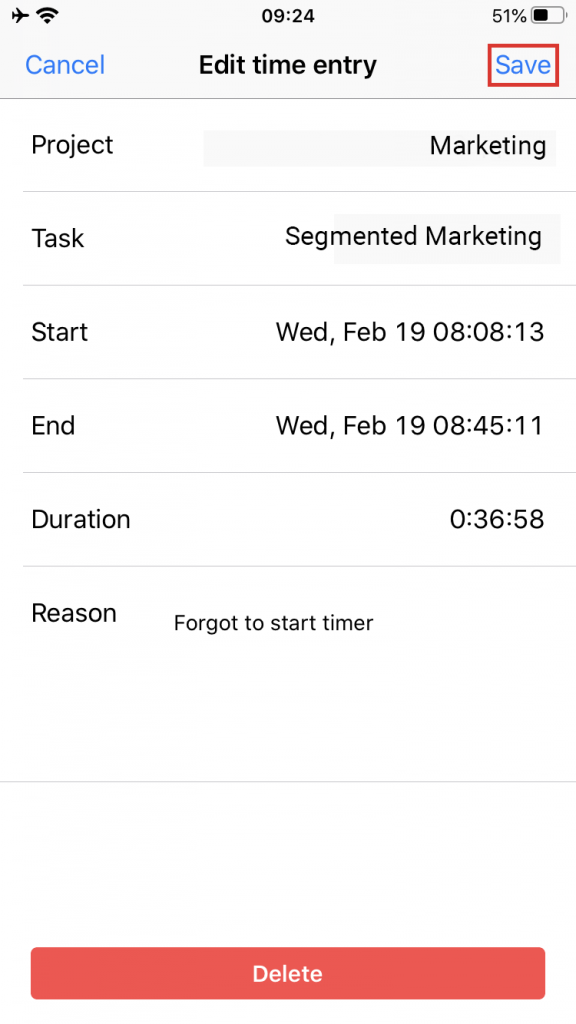Tap the Wi-Fi status icon
The height and width of the screenshot is (1024, 576).
point(46,16)
